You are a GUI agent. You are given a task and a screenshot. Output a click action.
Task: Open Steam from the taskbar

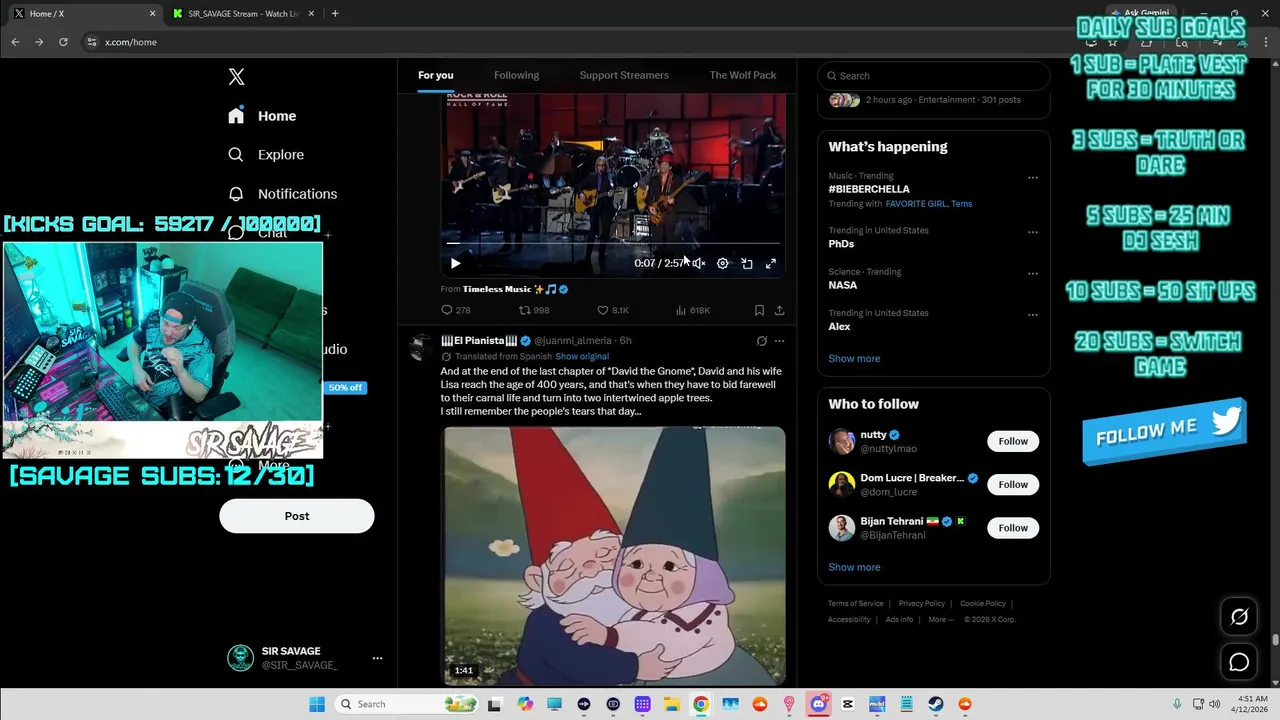(x=936, y=704)
